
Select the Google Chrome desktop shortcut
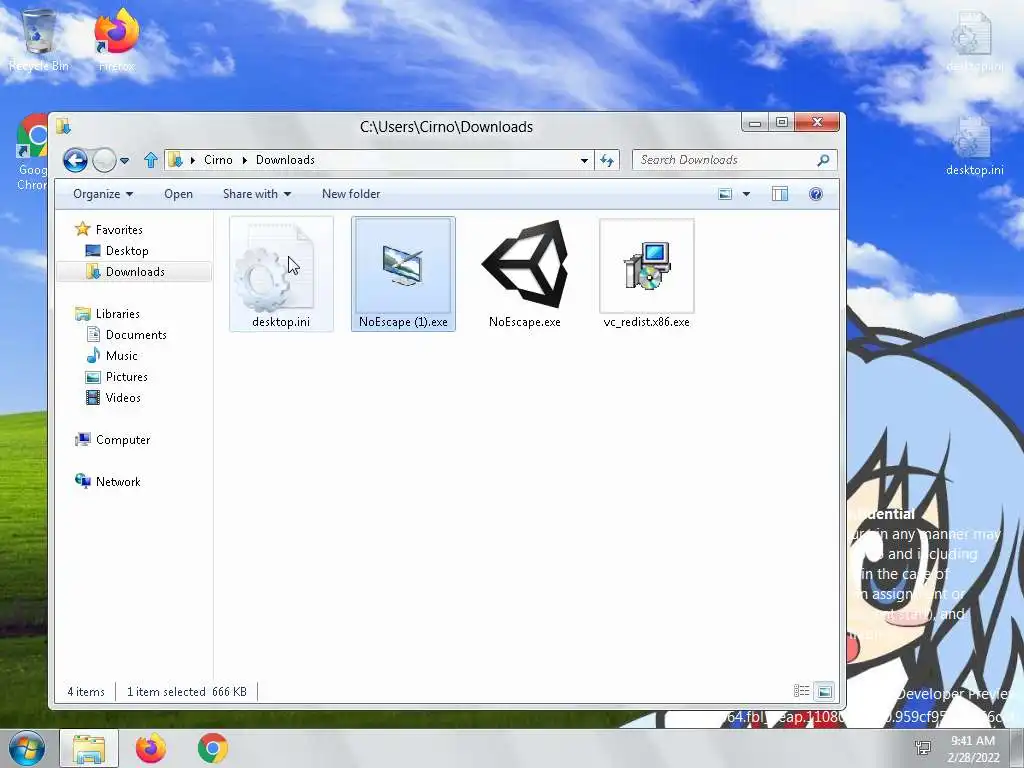pyautogui.click(x=31, y=152)
